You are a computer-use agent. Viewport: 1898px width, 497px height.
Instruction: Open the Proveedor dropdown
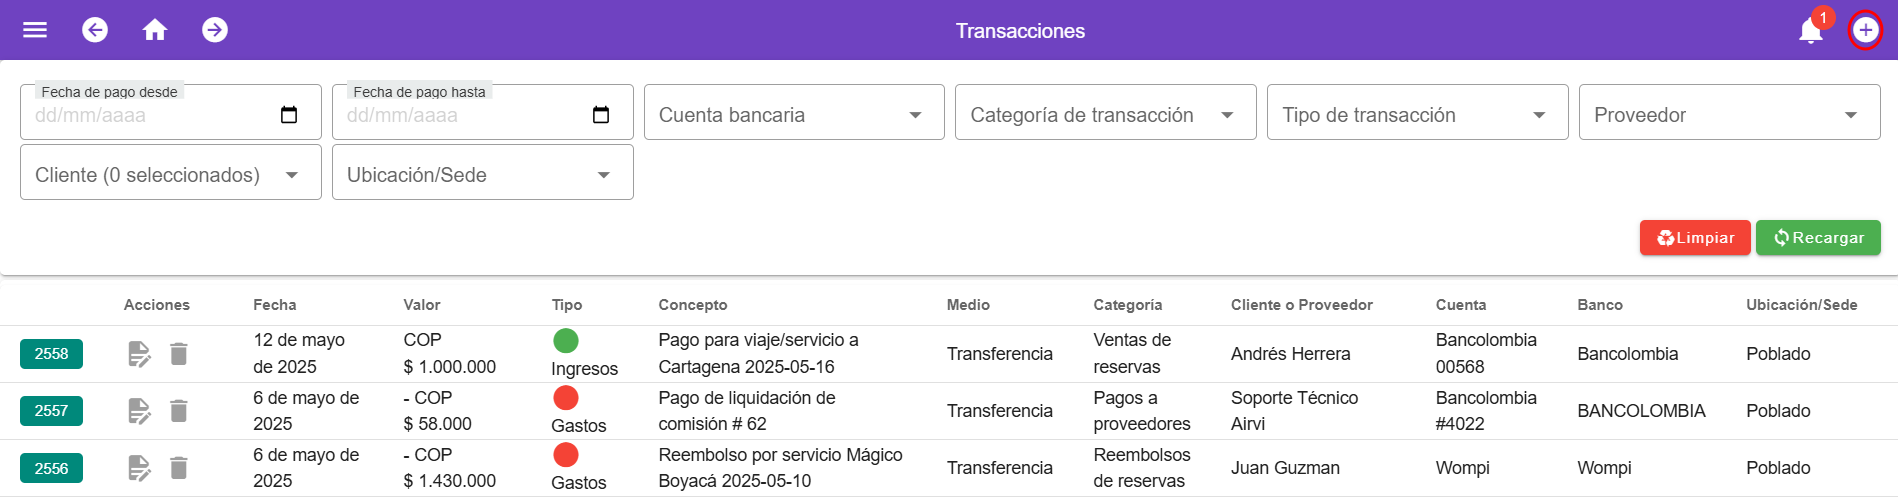pyautogui.click(x=1729, y=115)
